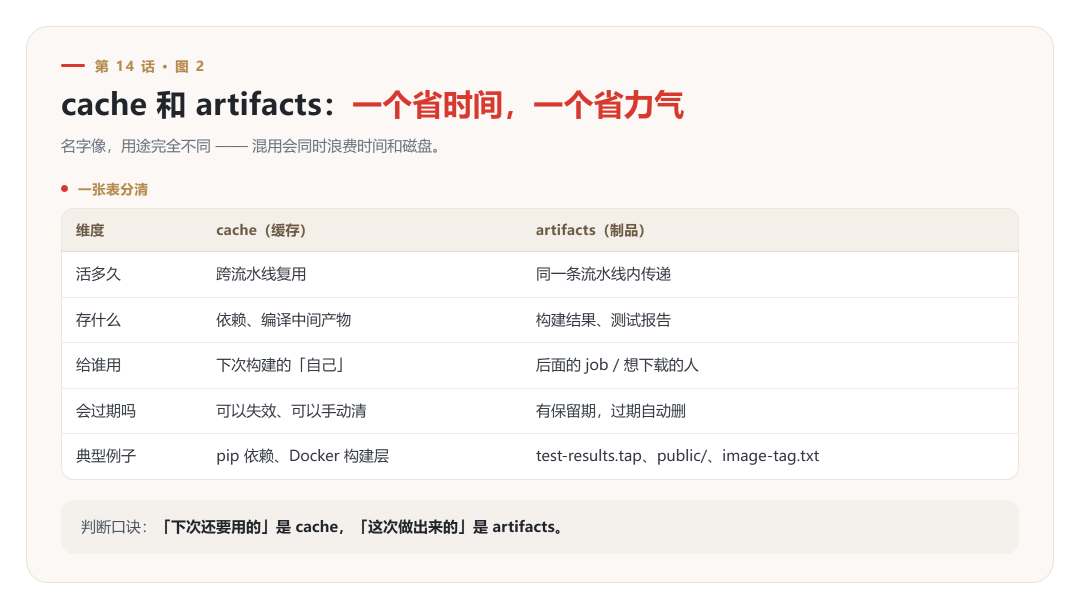Image resolution: width=1080 pixels, height=609 pixels.
Task: Click the '存什么' row label
Action: pos(98,320)
